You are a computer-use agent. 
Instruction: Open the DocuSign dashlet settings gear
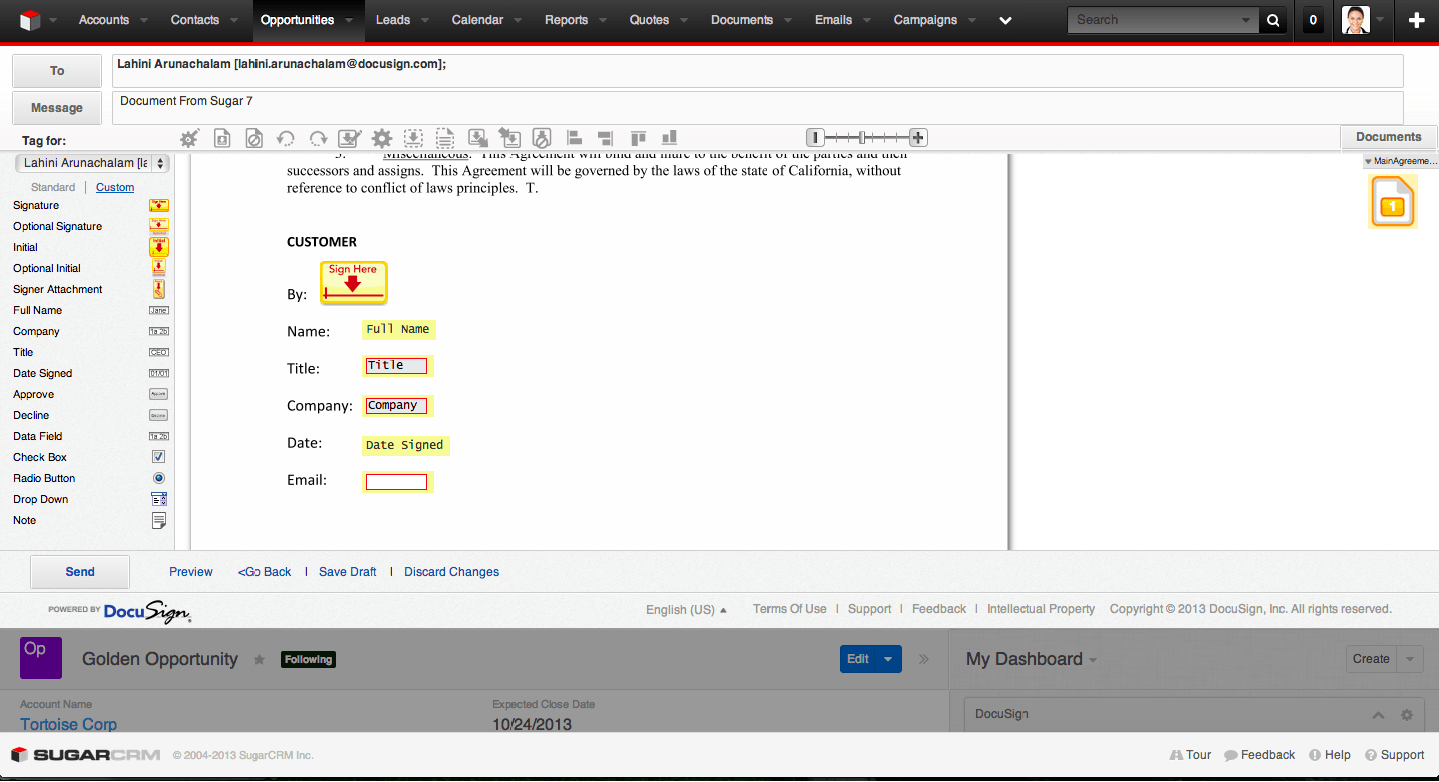(1407, 715)
